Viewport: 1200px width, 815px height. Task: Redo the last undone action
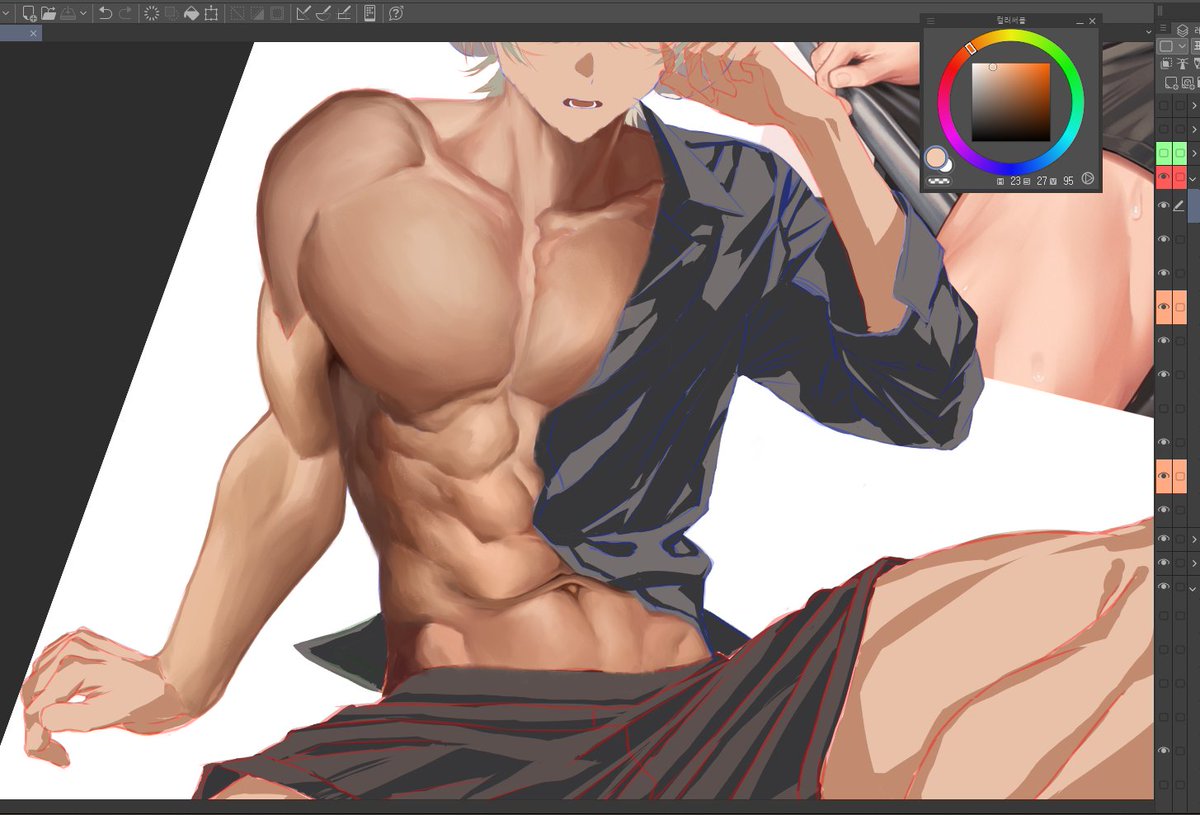click(x=125, y=13)
